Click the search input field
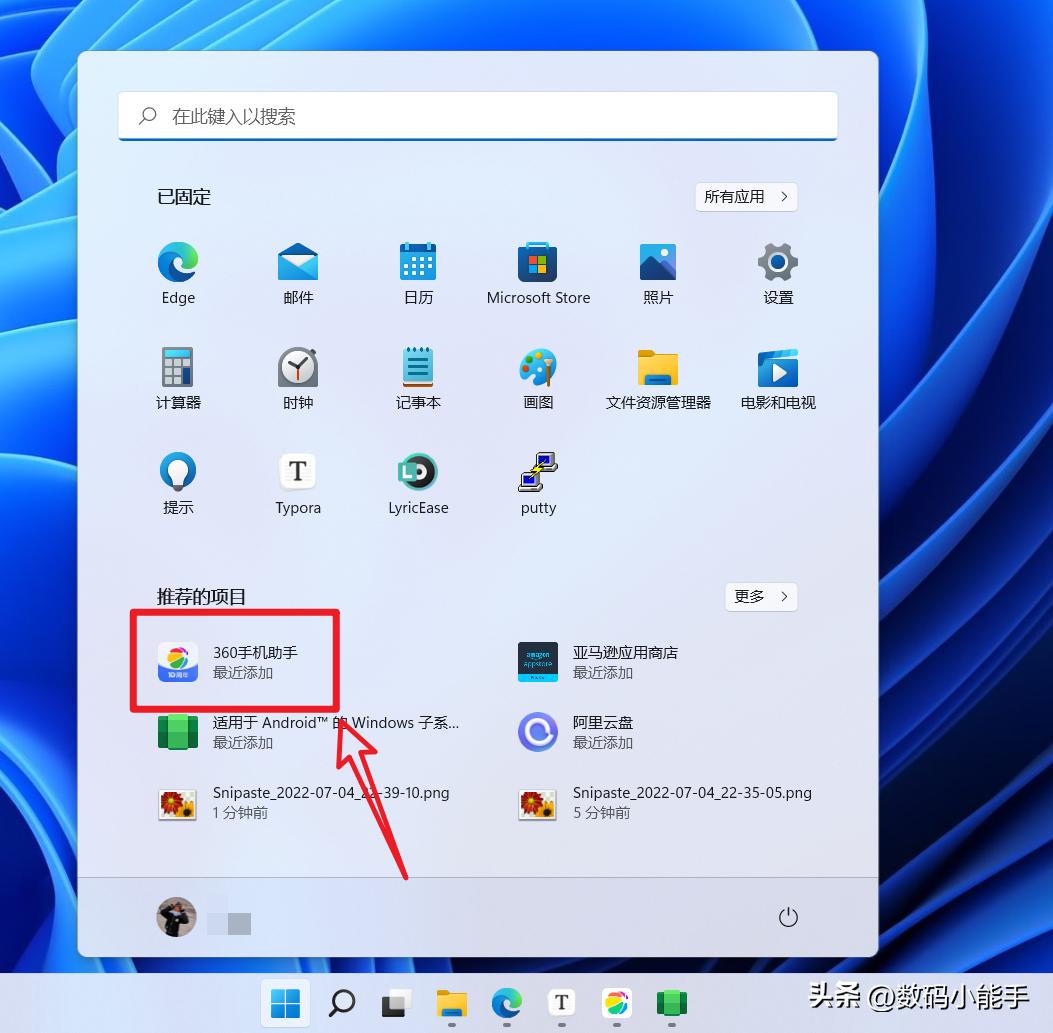1053x1033 pixels. tap(478, 117)
